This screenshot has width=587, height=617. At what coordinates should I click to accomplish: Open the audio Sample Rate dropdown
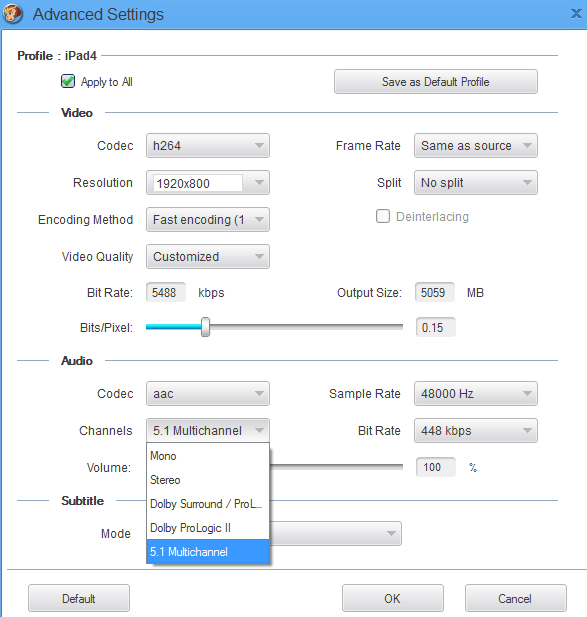click(x=476, y=393)
